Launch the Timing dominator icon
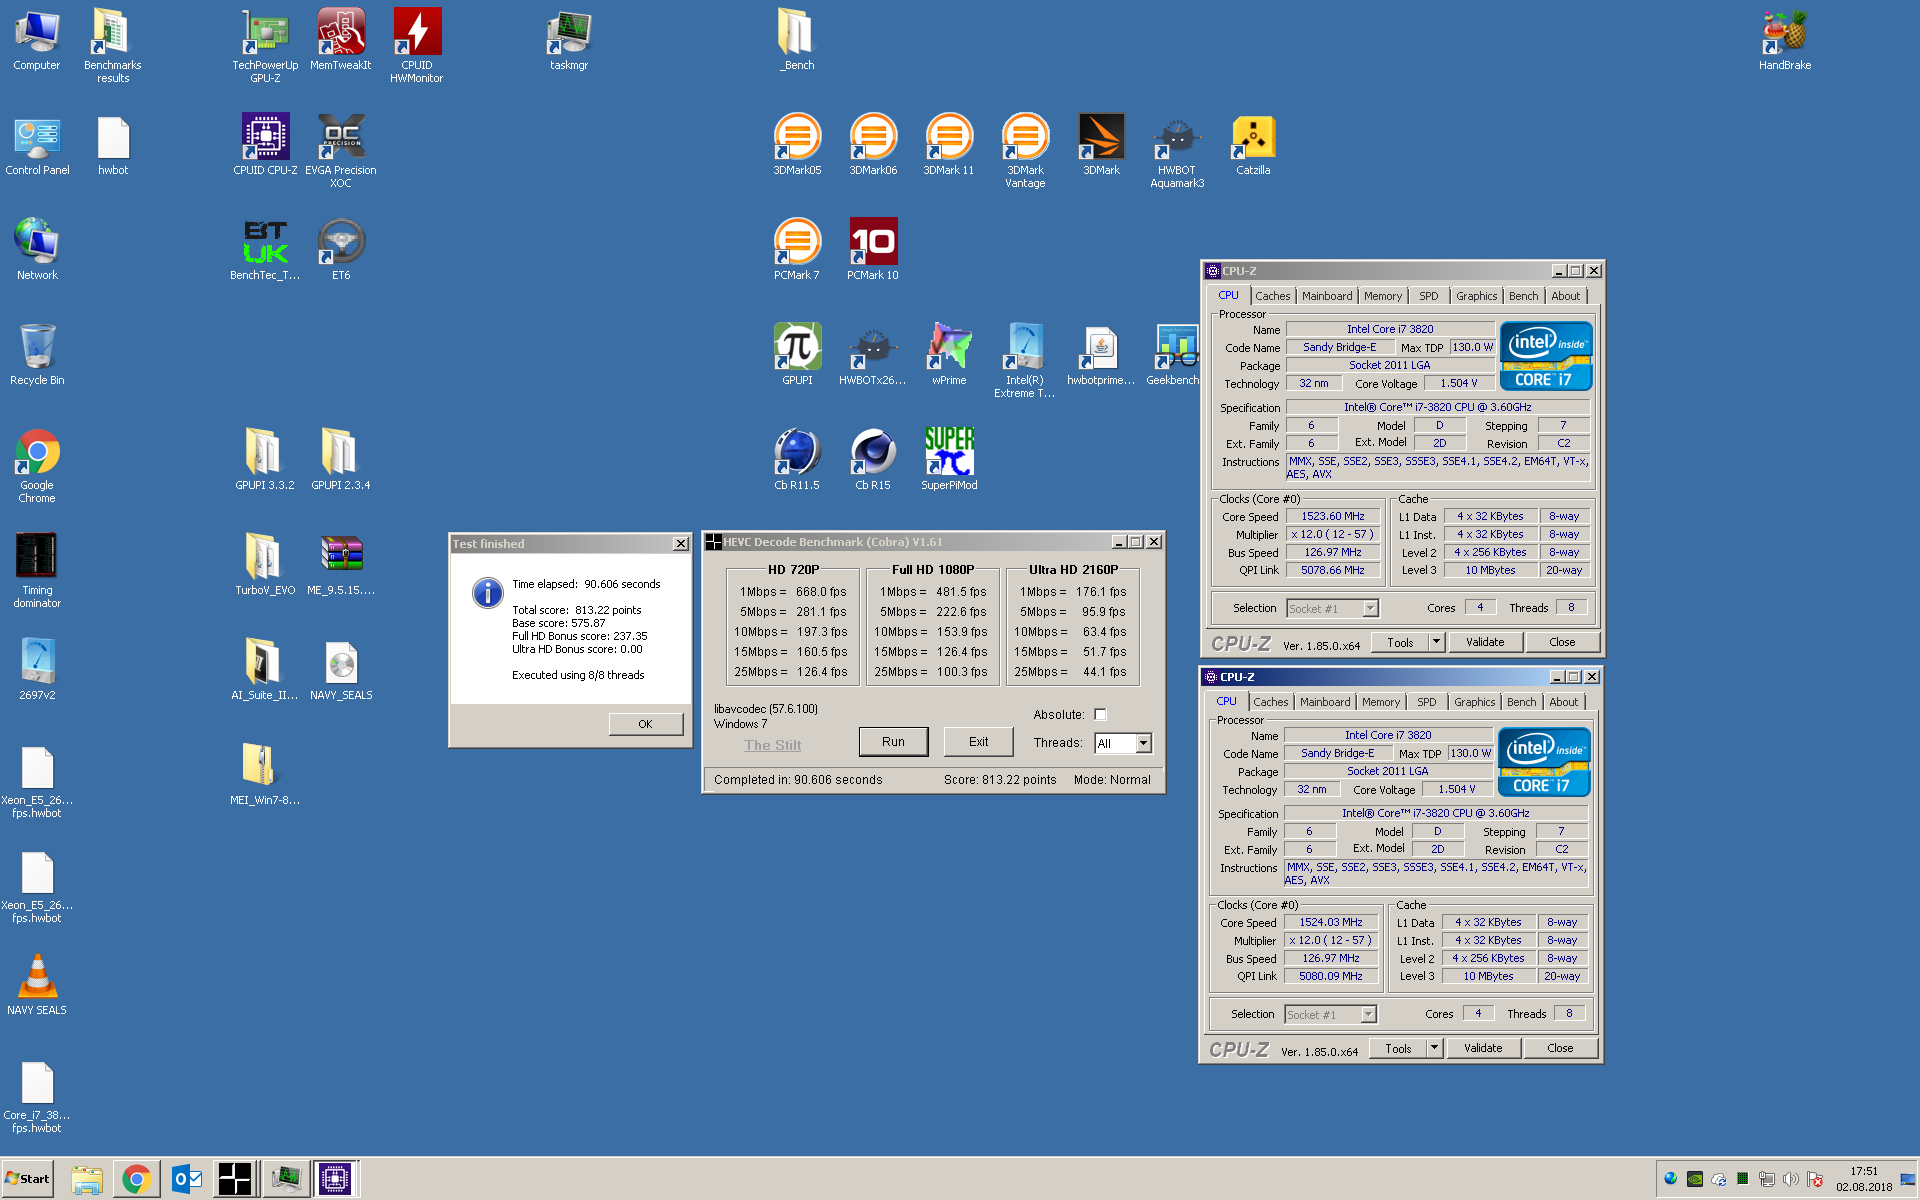 click(x=37, y=570)
